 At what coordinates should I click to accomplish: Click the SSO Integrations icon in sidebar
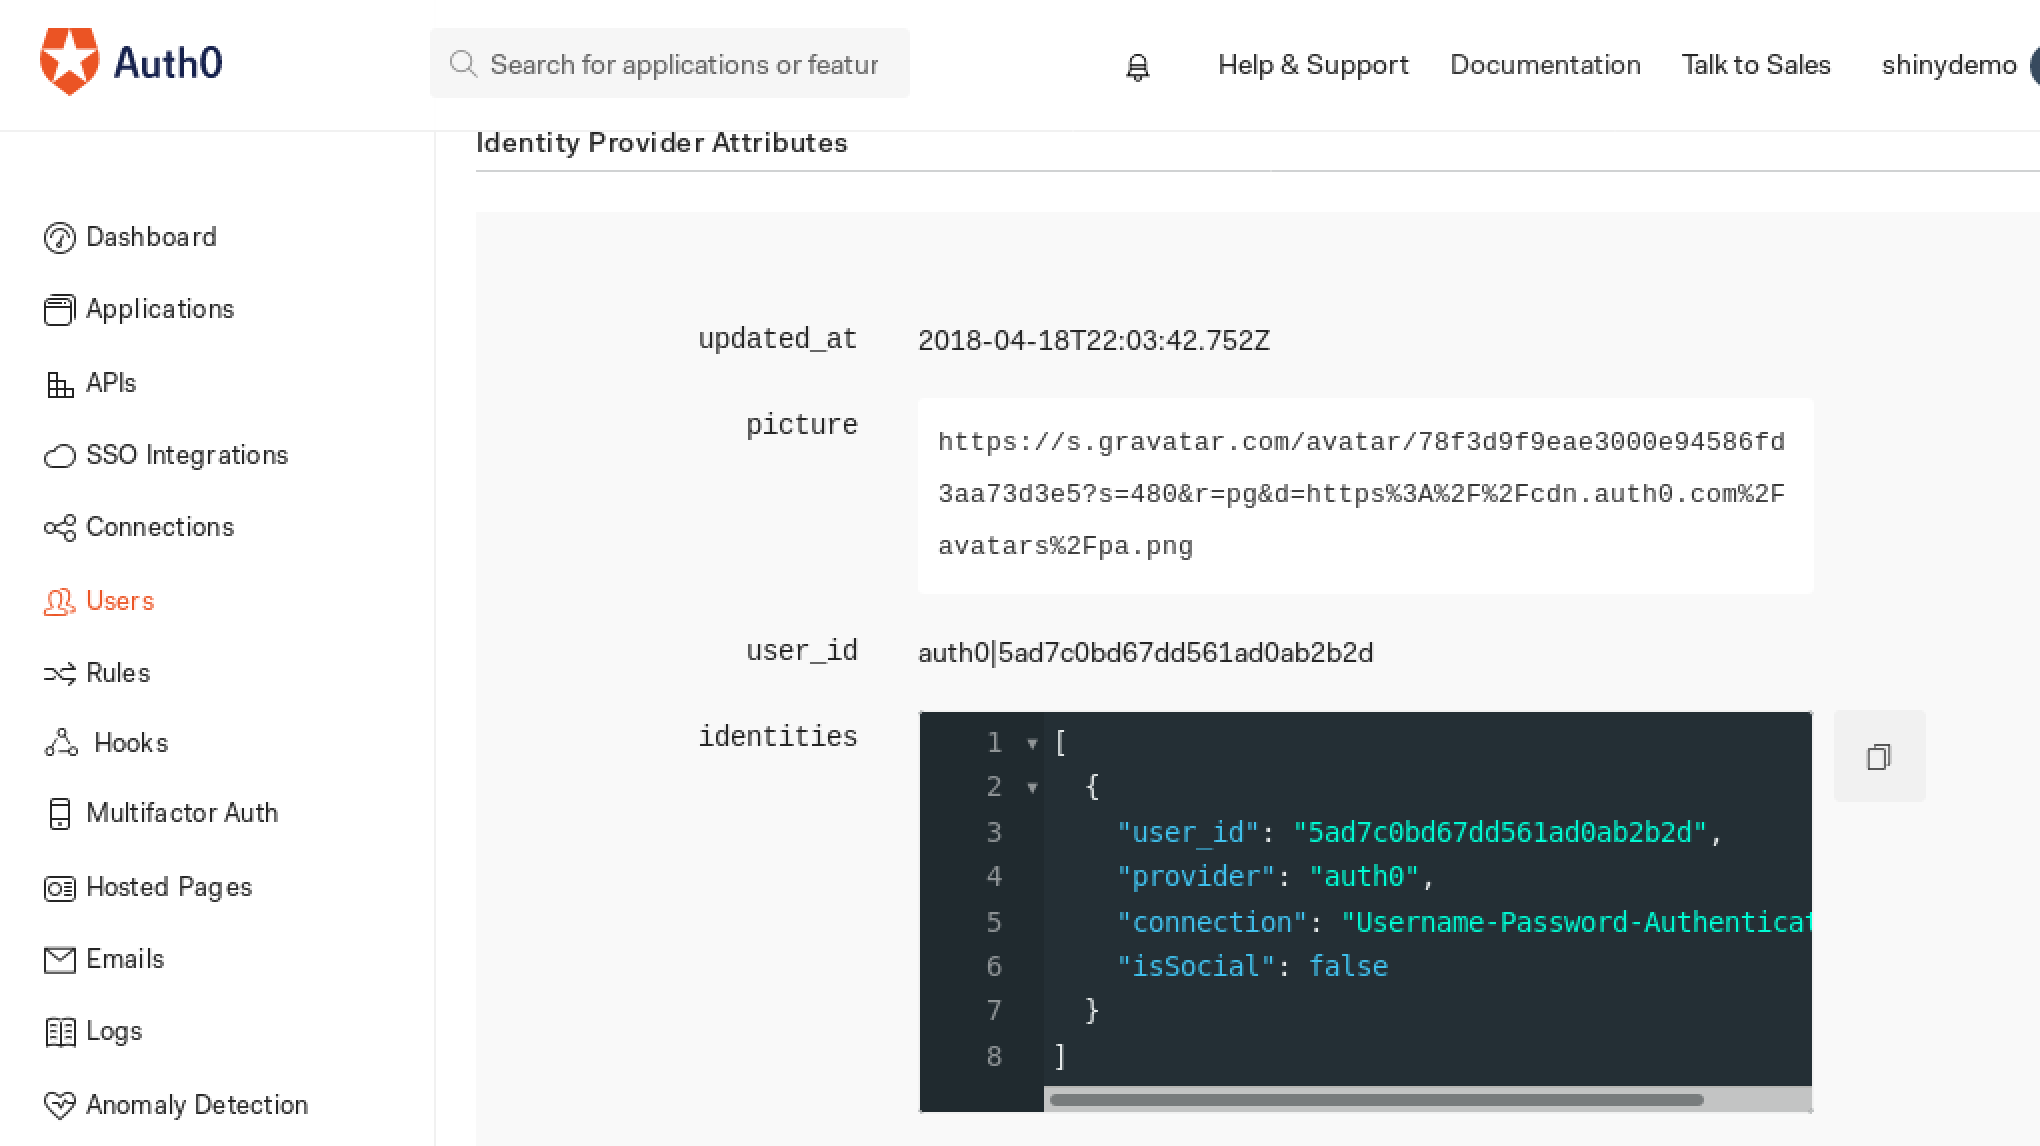pos(57,455)
